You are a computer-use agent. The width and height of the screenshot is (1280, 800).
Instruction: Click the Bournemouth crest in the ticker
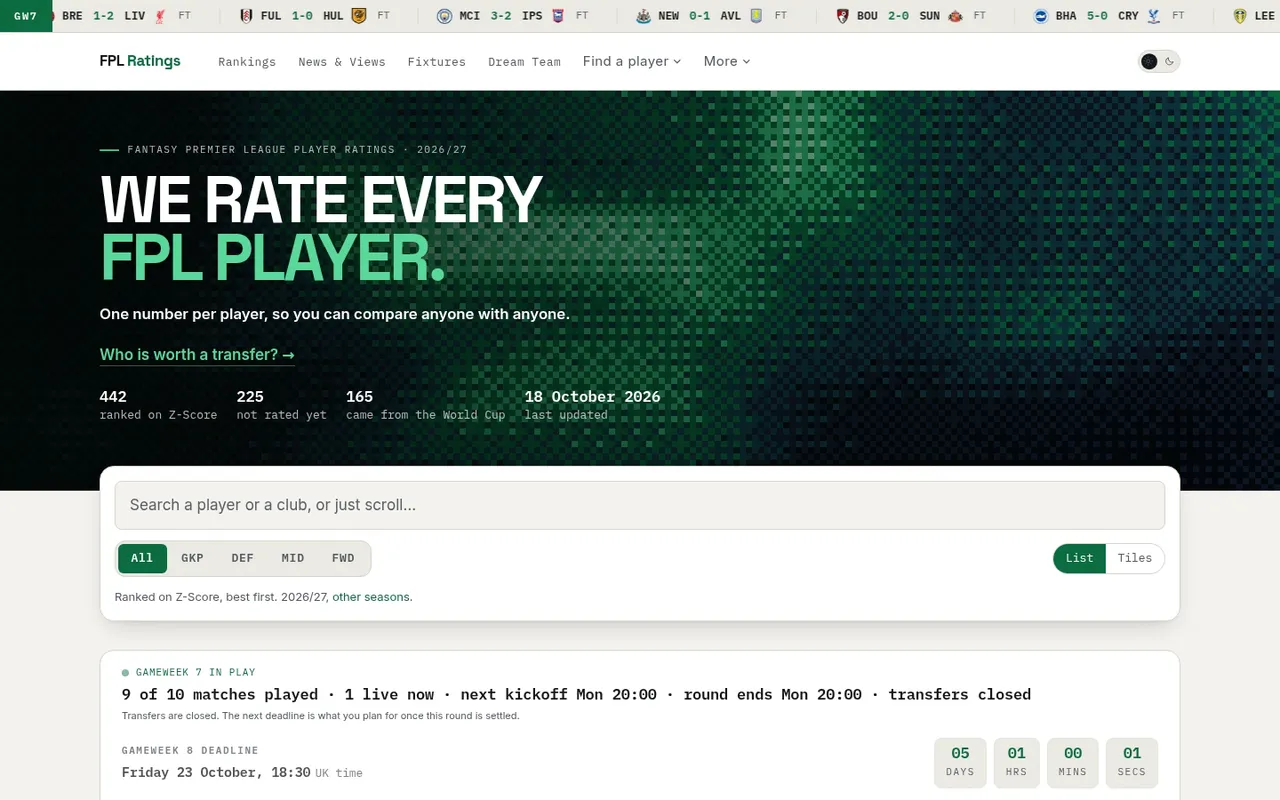point(843,16)
